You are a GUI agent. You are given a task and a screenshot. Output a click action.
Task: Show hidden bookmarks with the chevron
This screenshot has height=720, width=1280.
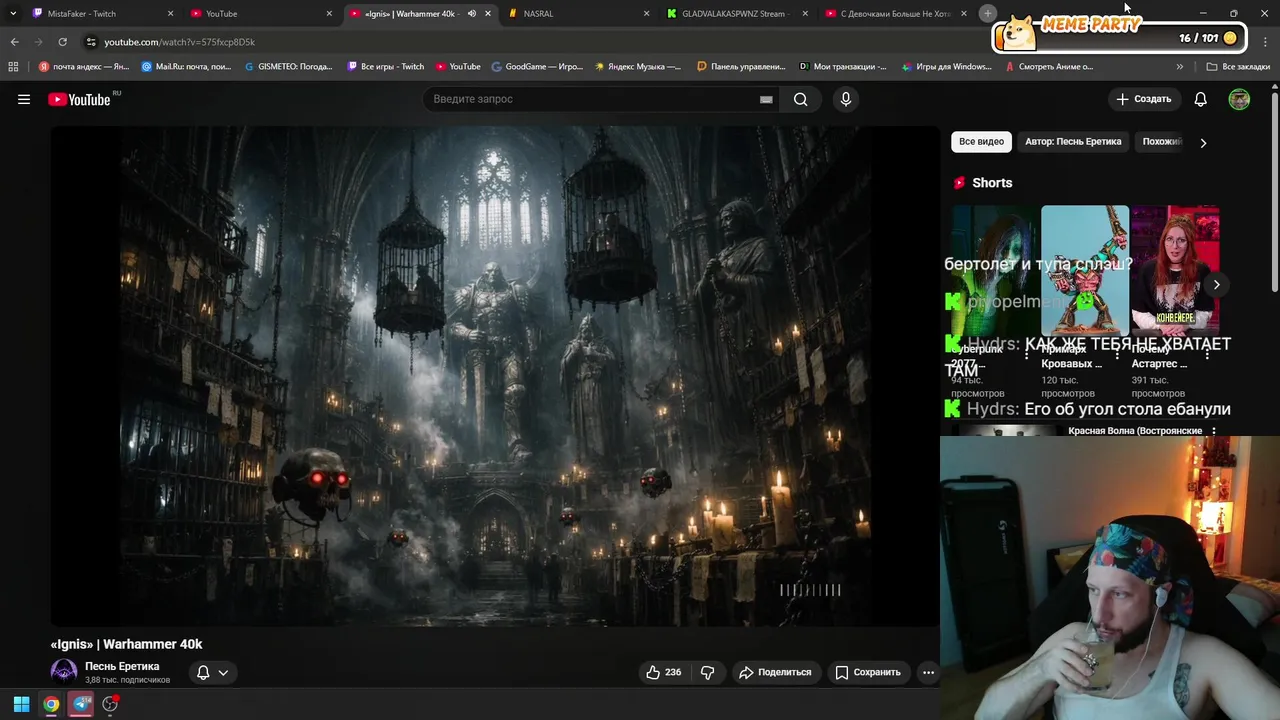[1180, 67]
